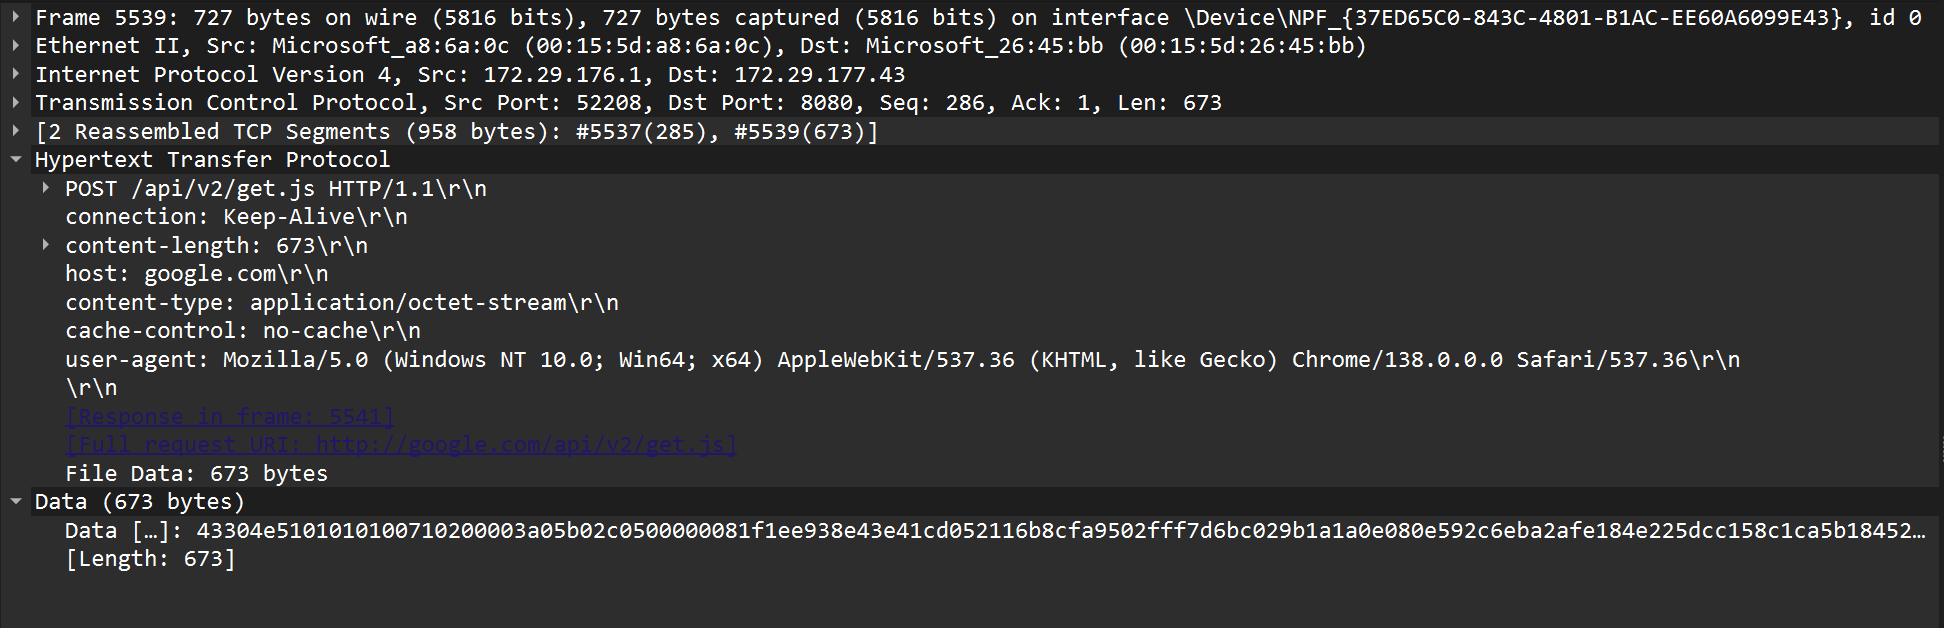The height and width of the screenshot is (628, 1944).
Task: Select the host: google.com header line
Action: 196,274
